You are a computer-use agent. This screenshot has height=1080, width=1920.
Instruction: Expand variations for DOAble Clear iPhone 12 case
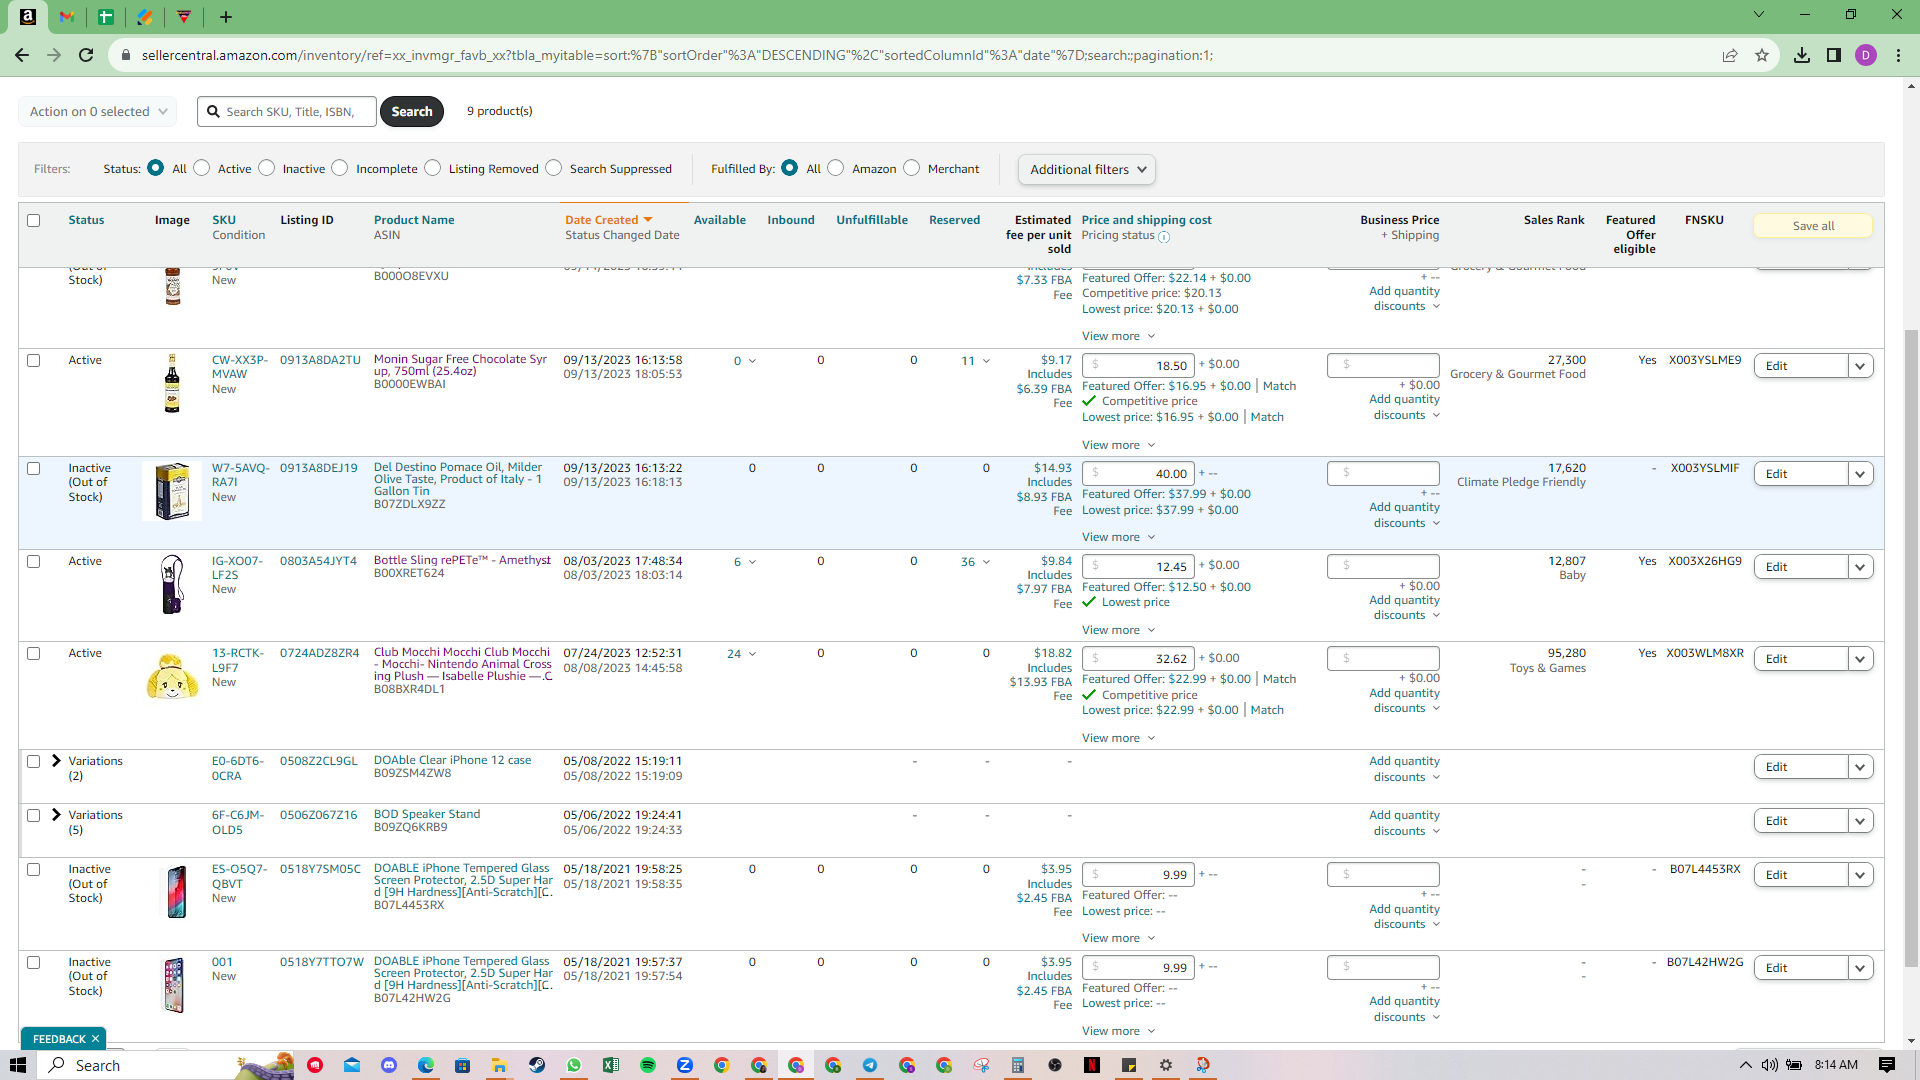click(57, 761)
